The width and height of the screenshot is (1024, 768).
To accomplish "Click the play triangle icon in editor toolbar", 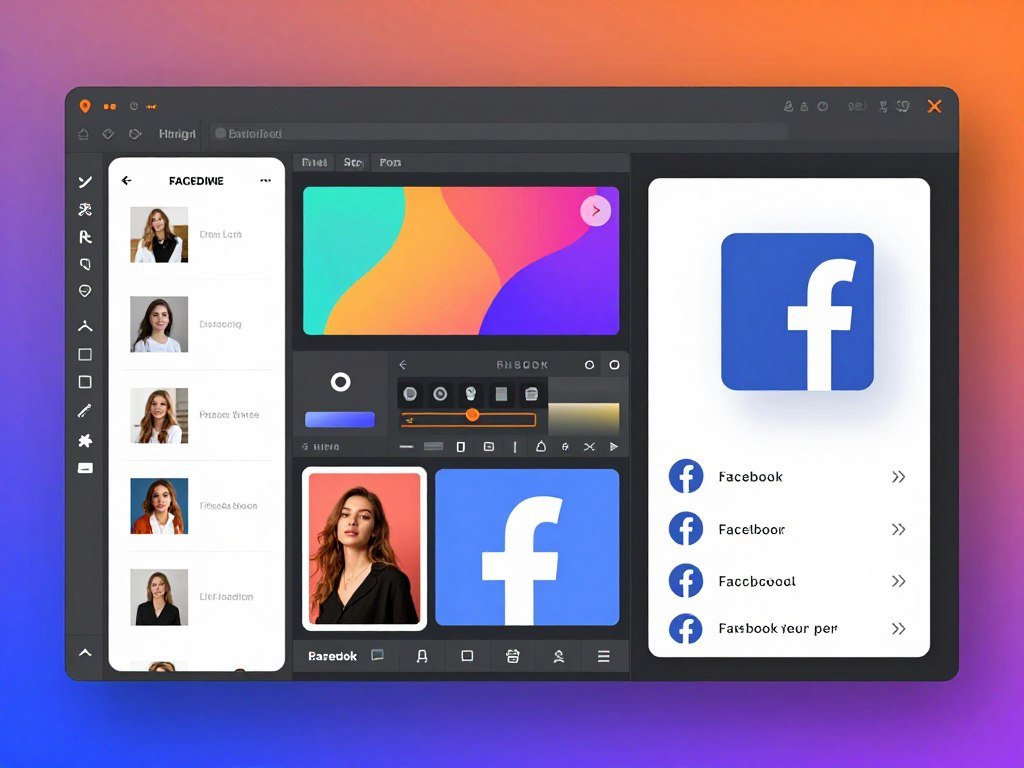I will (613, 447).
